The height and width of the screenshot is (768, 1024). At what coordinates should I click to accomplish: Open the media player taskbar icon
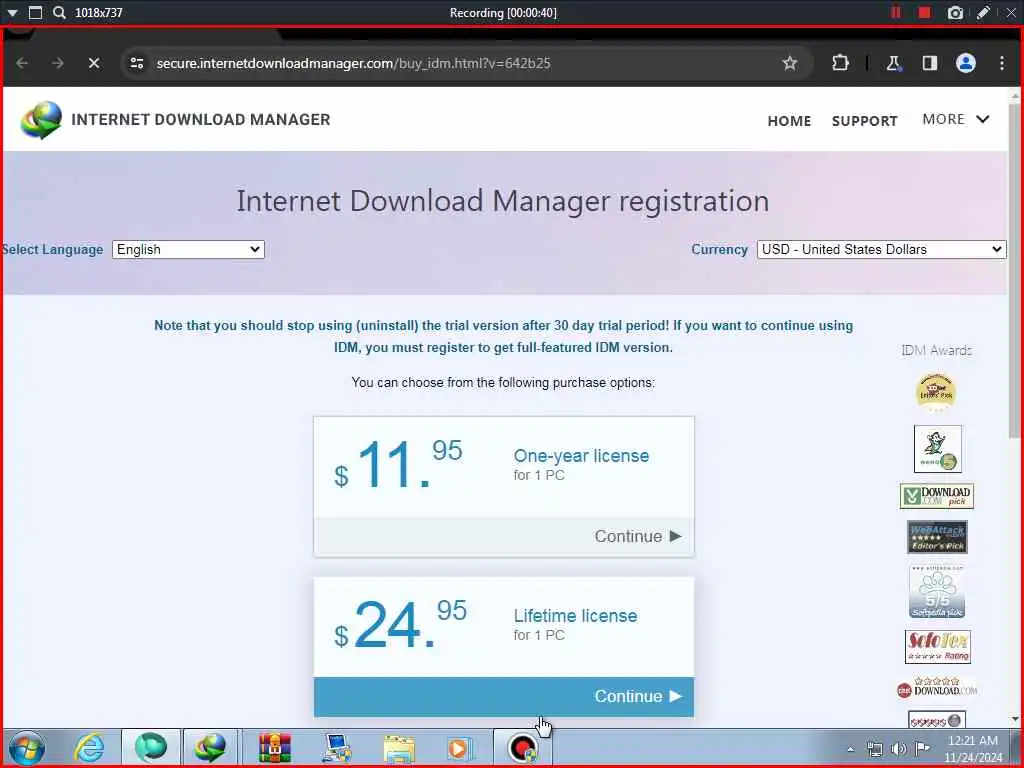pos(460,748)
